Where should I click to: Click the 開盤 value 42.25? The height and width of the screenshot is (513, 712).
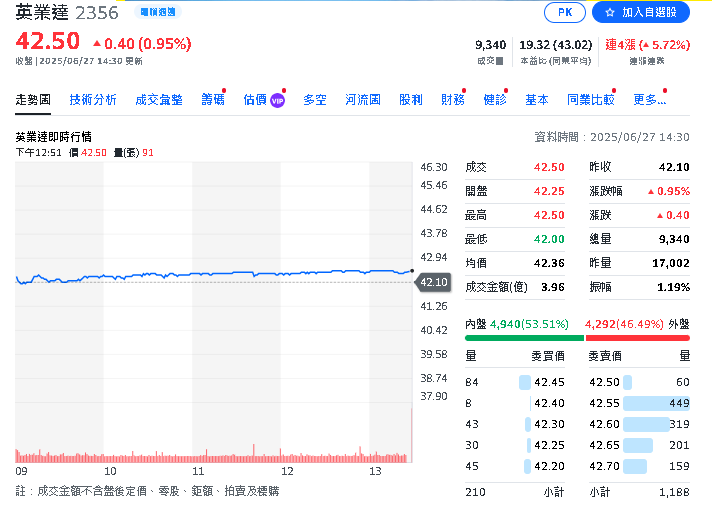click(549, 191)
